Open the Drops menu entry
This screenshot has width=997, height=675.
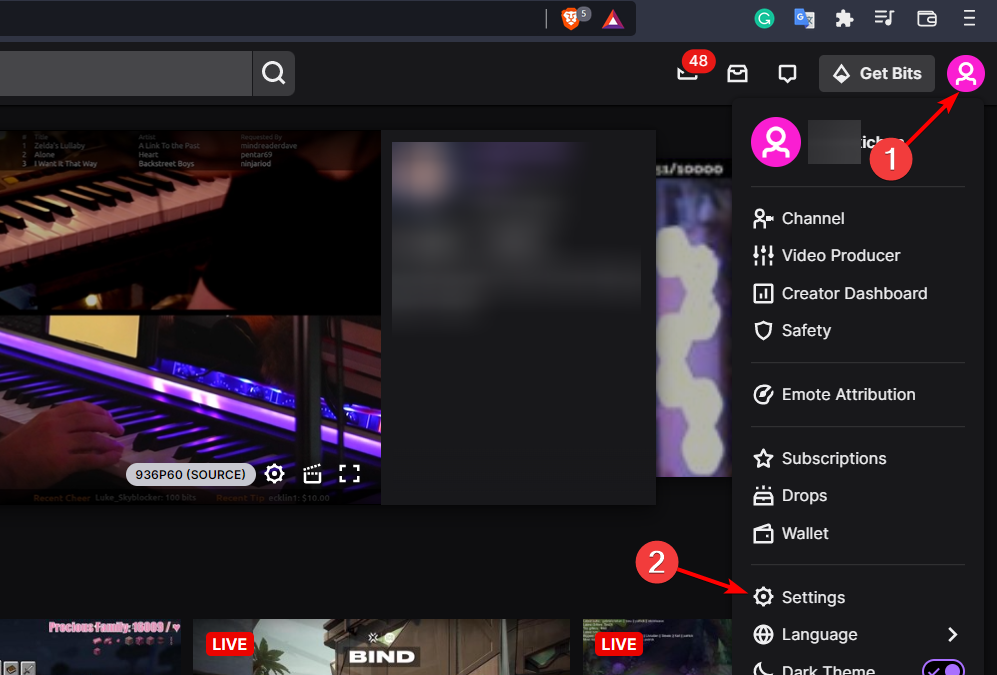tap(858, 496)
